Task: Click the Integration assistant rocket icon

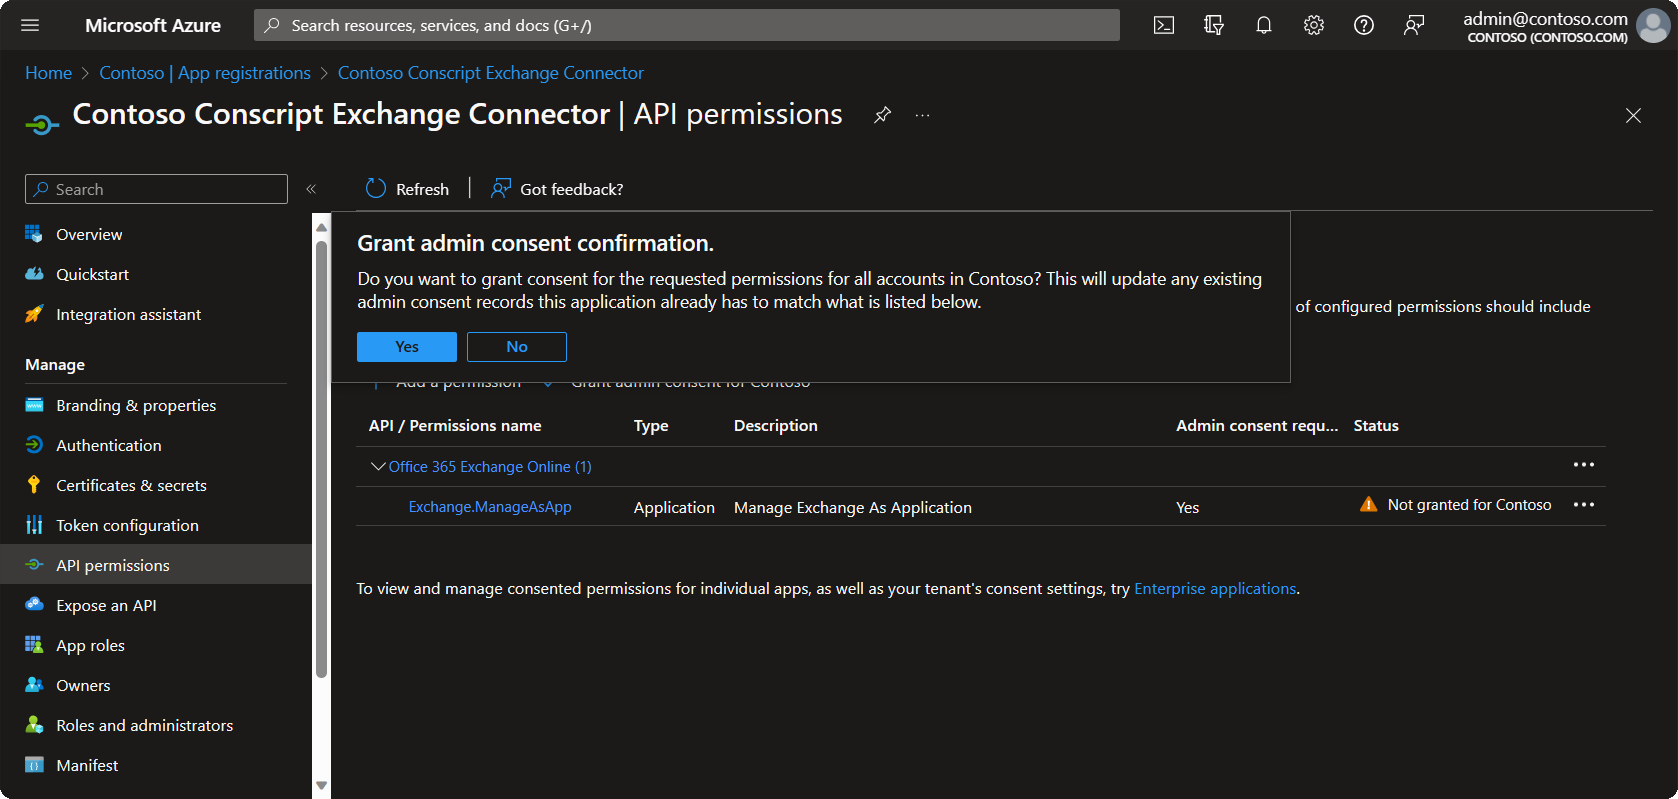Action: tap(34, 314)
